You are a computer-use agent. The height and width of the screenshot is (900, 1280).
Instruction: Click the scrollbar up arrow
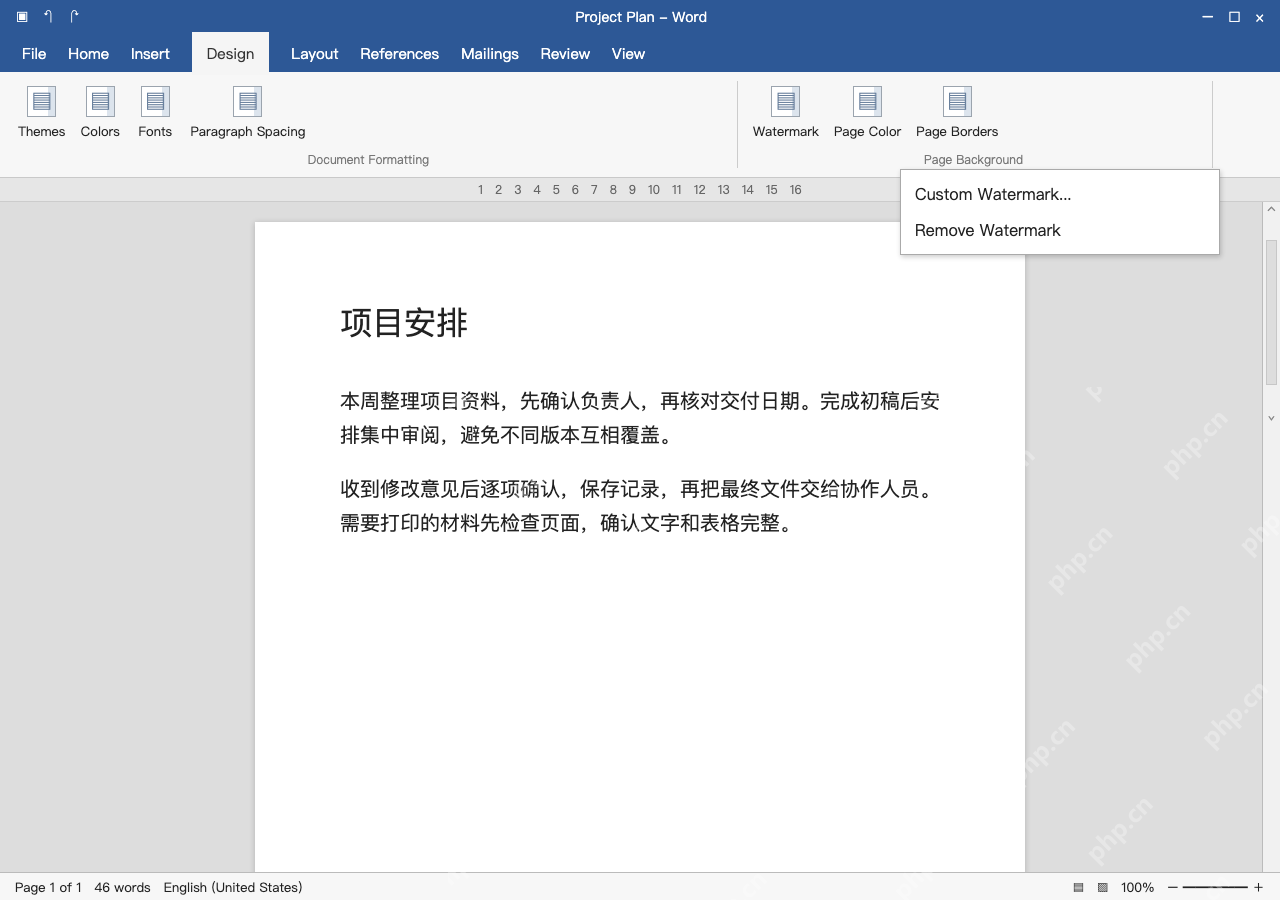1272,210
